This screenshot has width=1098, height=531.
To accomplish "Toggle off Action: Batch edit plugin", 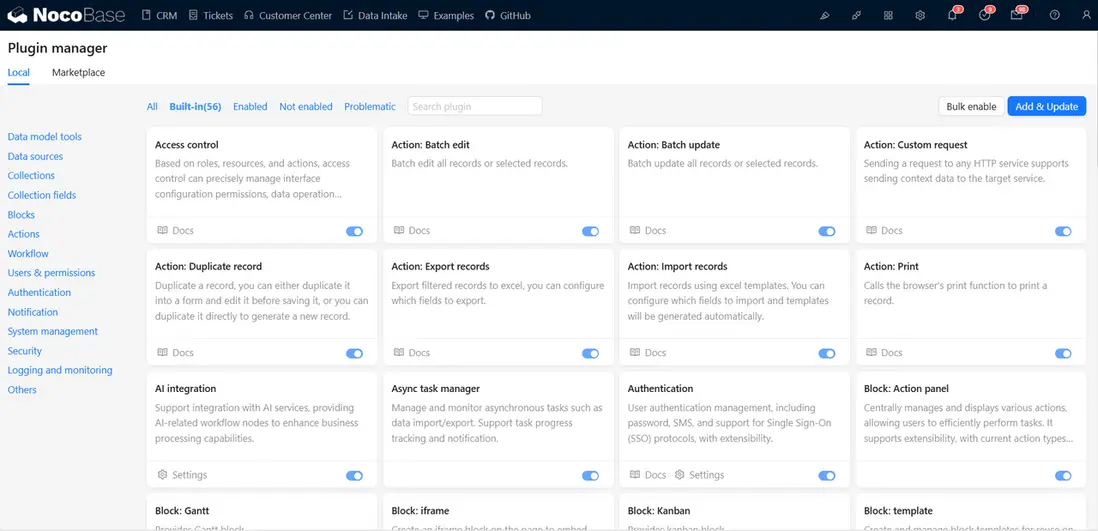I will (590, 231).
